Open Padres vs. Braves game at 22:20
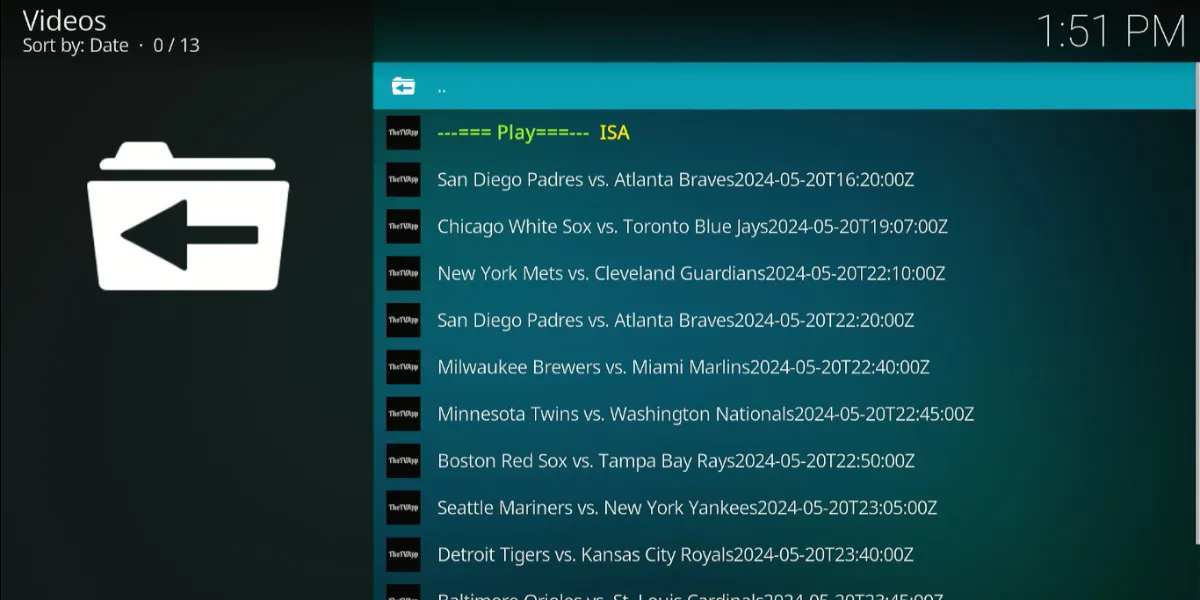 pos(675,320)
